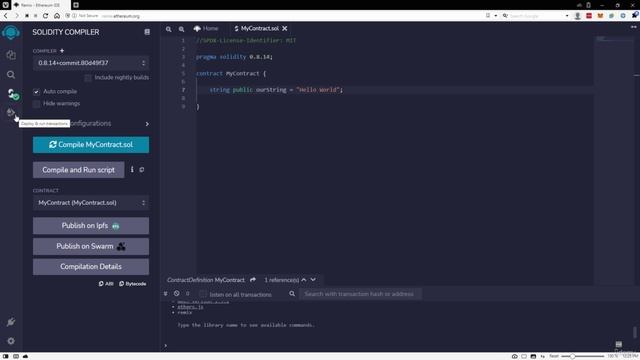Open Compilation Details
This screenshot has height=360, width=640.
coord(91,267)
